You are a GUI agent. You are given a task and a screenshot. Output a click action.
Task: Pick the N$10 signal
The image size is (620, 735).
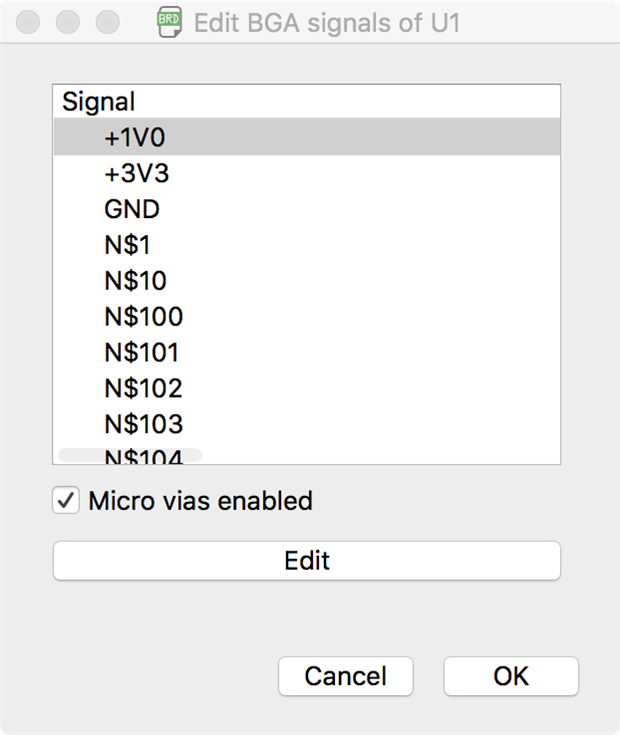[135, 281]
